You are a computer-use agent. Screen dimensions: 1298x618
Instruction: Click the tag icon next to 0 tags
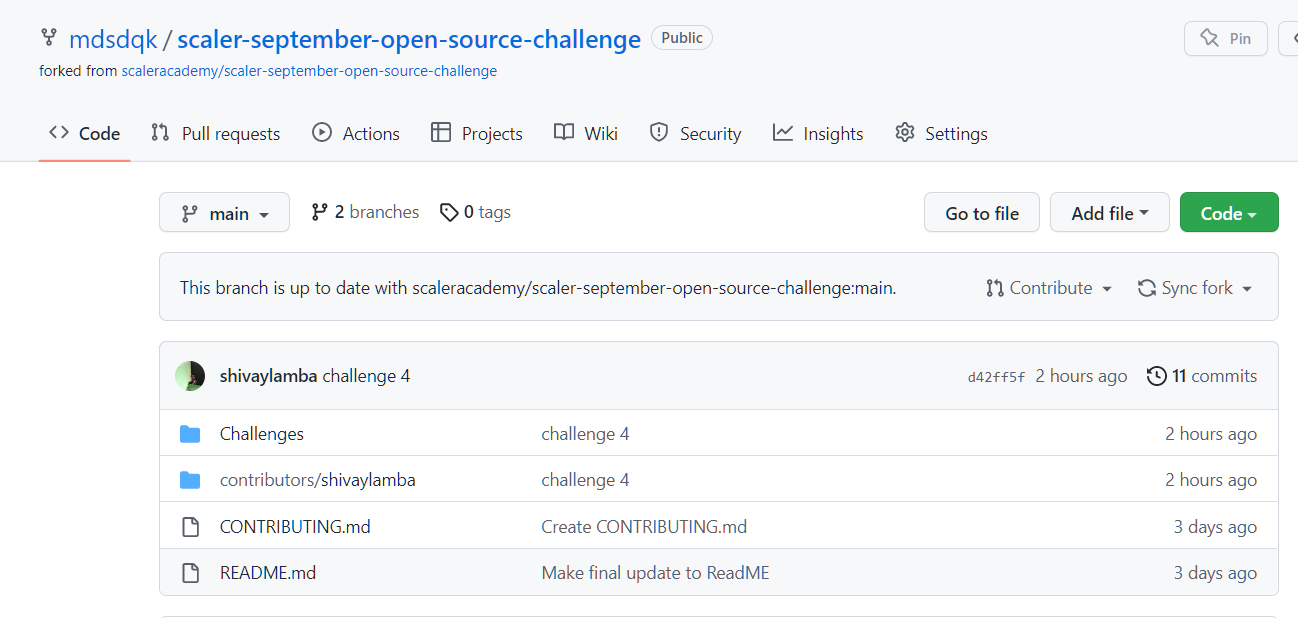click(450, 211)
